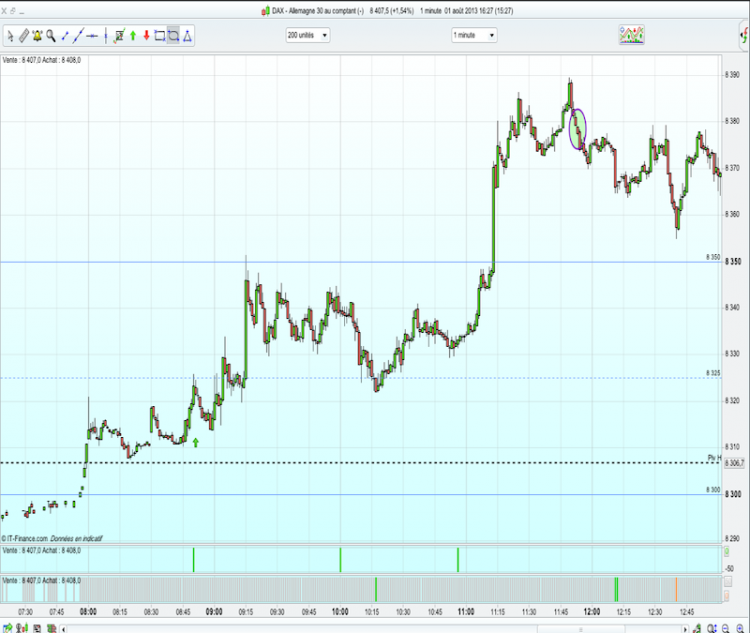
Task: Click the green settings button of first indicator panel
Action: 727,552
